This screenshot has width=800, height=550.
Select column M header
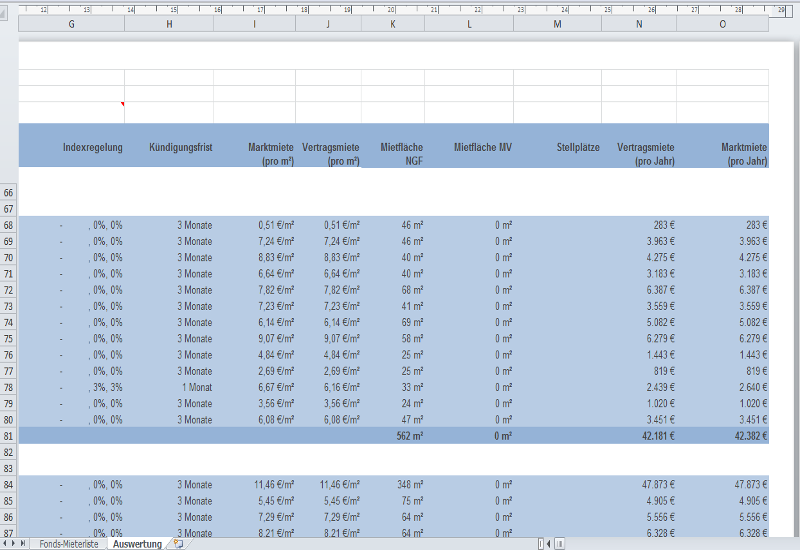point(557,24)
